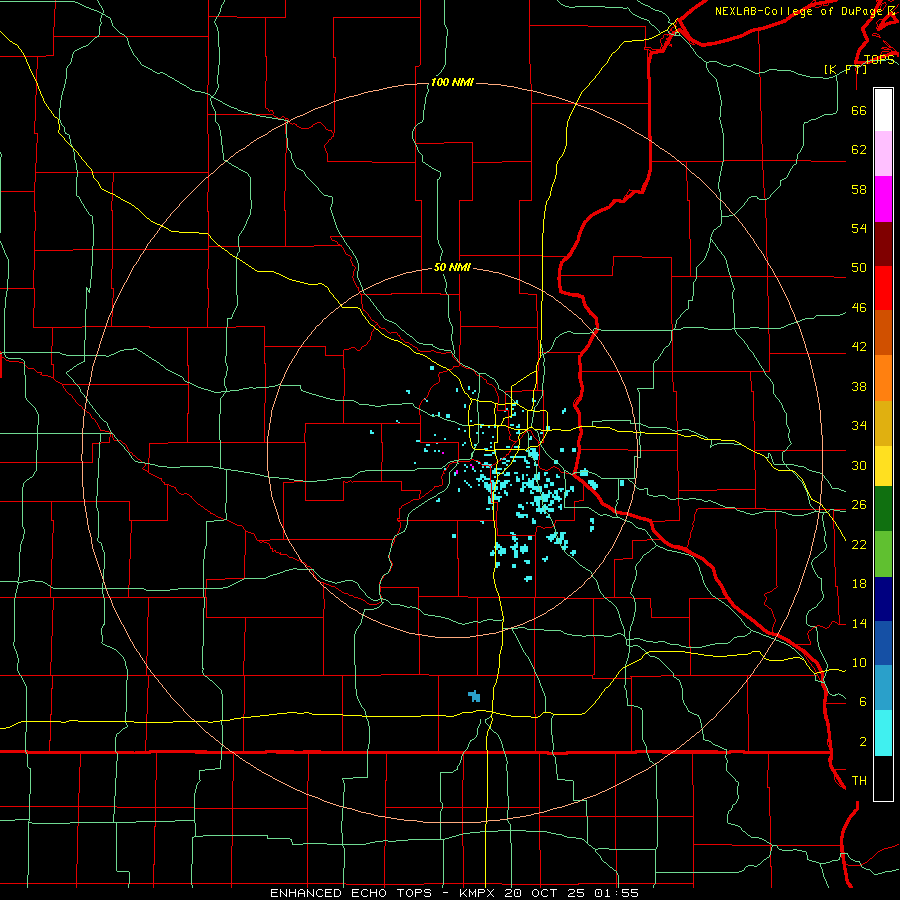Click the white 66 kft legend swatch
The image size is (900, 900).
[x=883, y=110]
